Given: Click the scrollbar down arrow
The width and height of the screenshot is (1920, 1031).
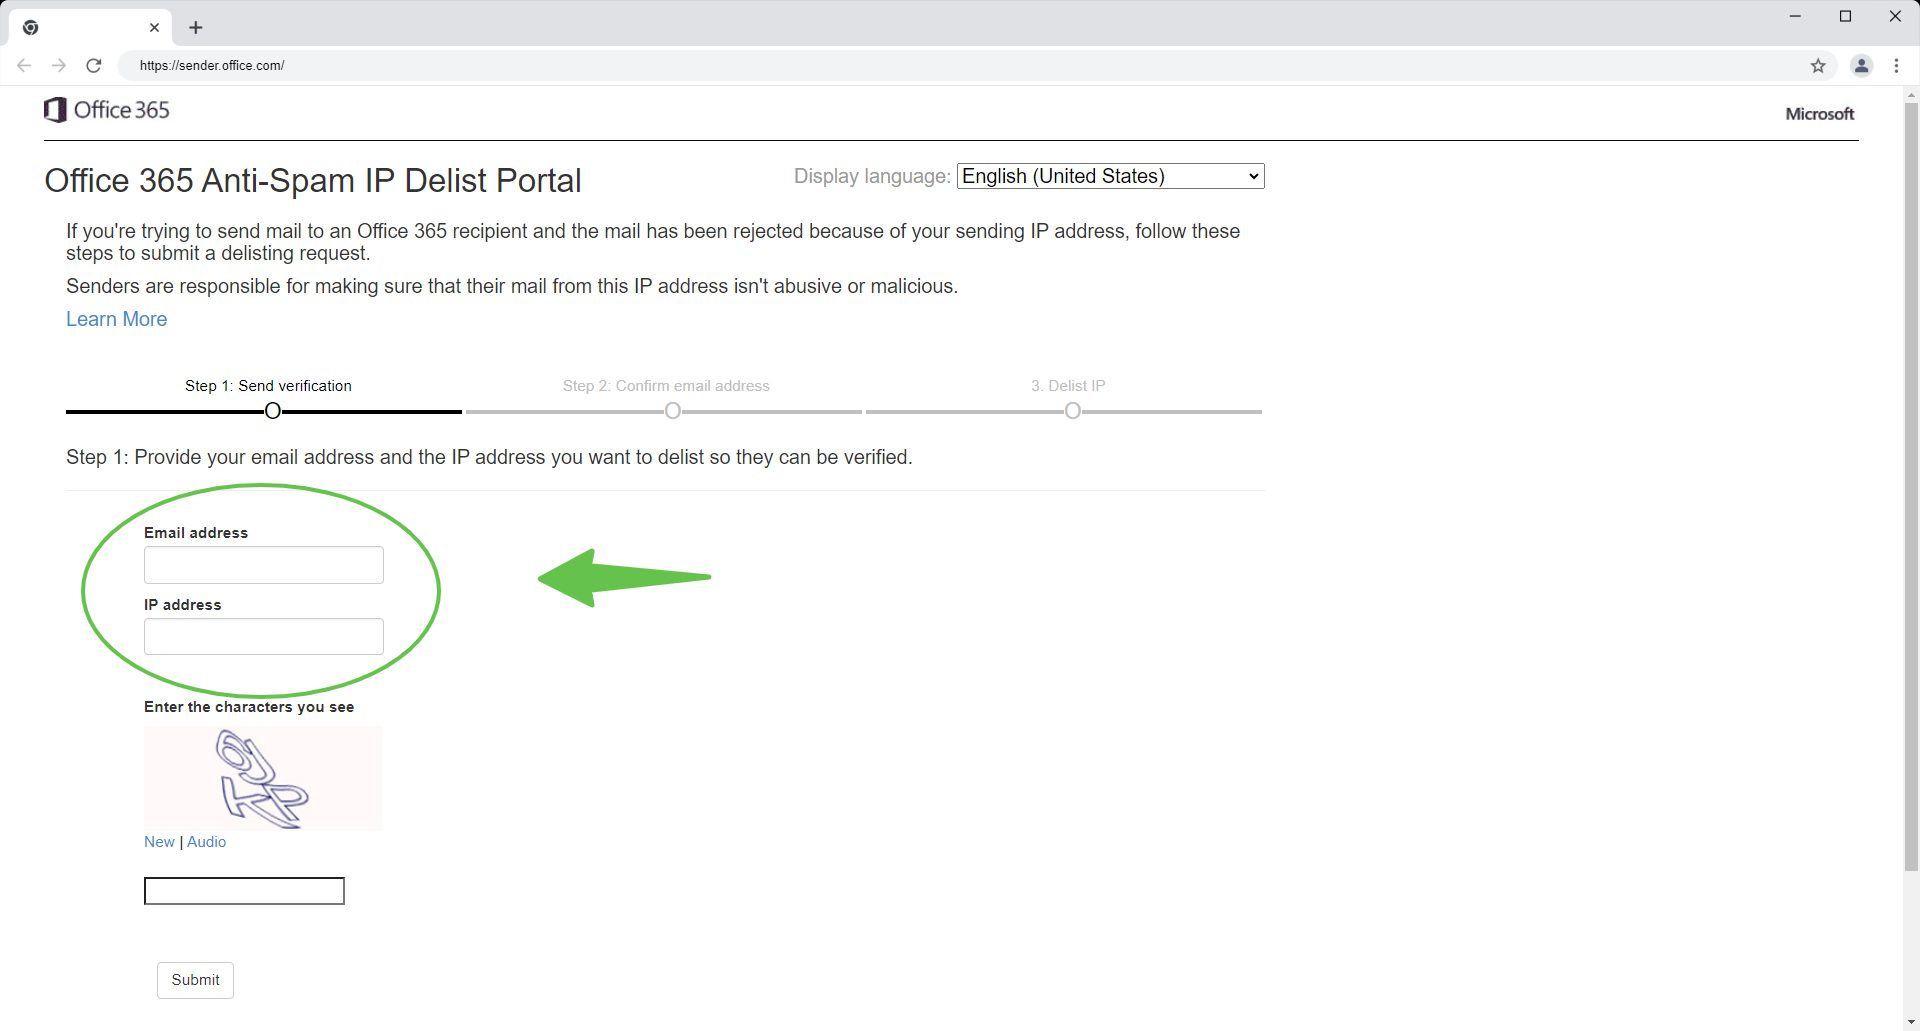Looking at the screenshot, I should click(1911, 1023).
